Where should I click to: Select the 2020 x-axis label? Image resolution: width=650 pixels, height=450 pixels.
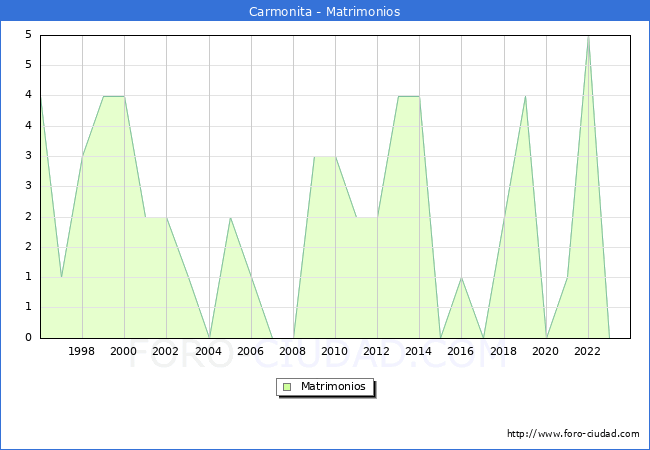(545, 351)
